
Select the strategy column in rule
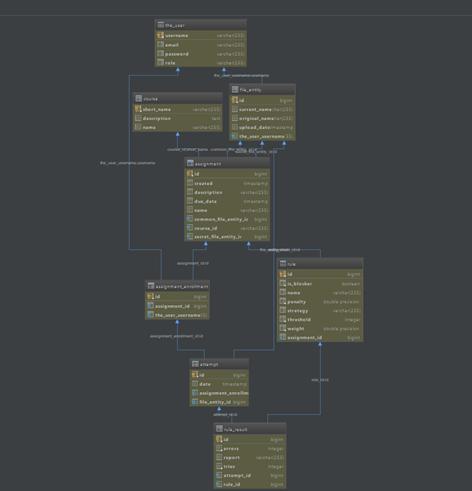tap(320, 311)
